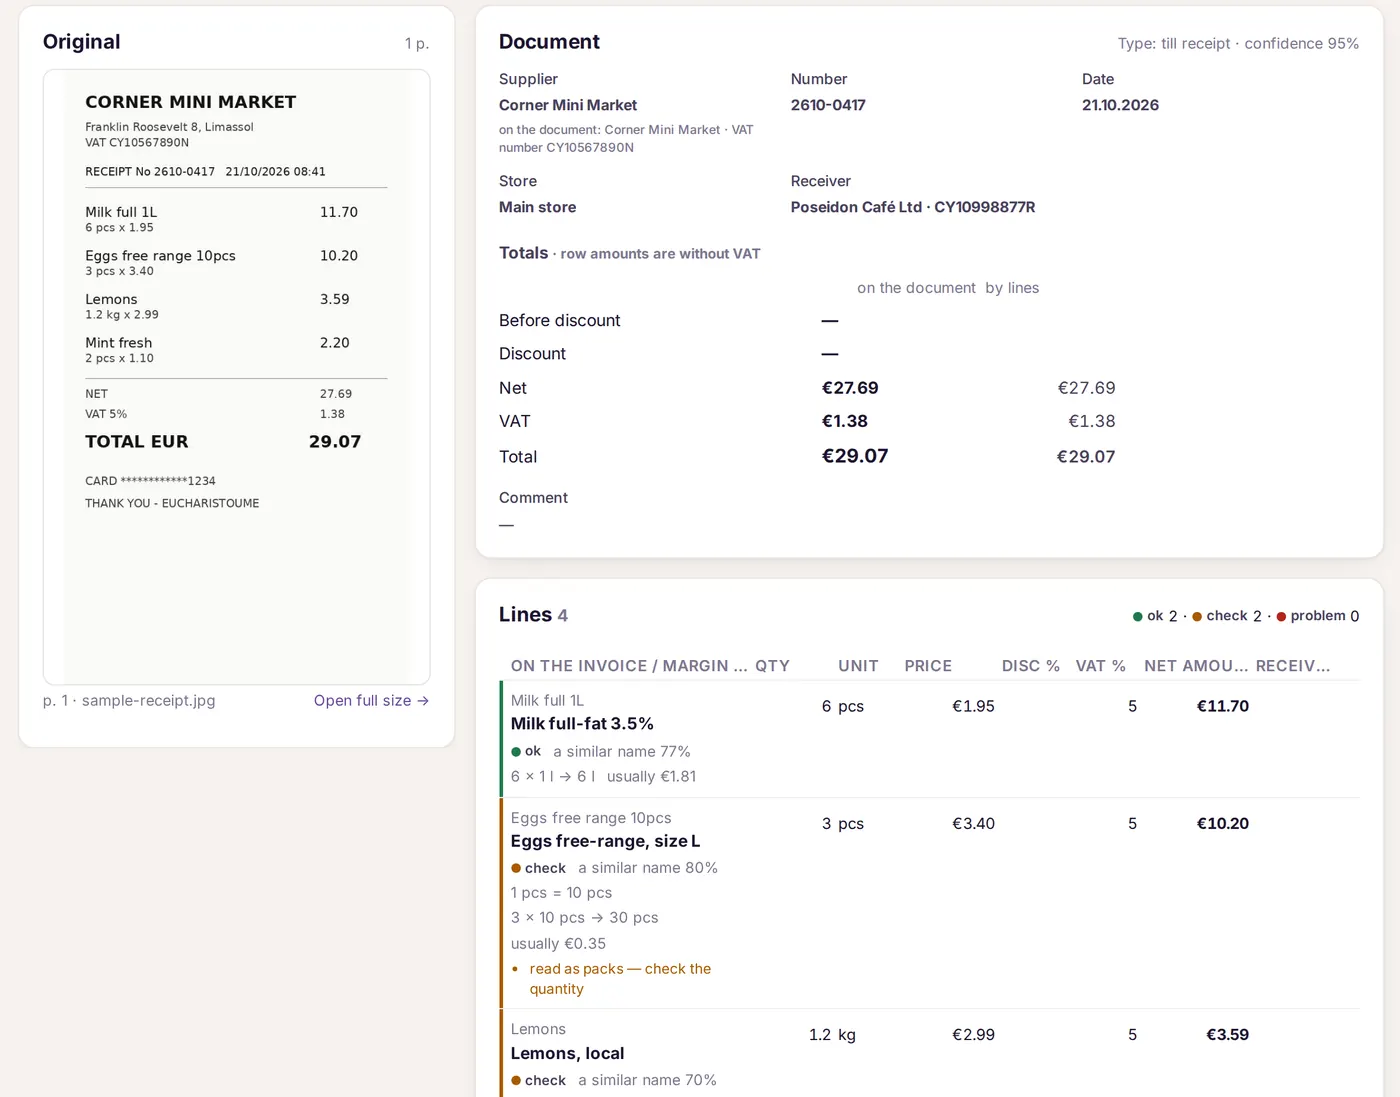Click the by-lines Total €29.07

pyautogui.click(x=1086, y=457)
